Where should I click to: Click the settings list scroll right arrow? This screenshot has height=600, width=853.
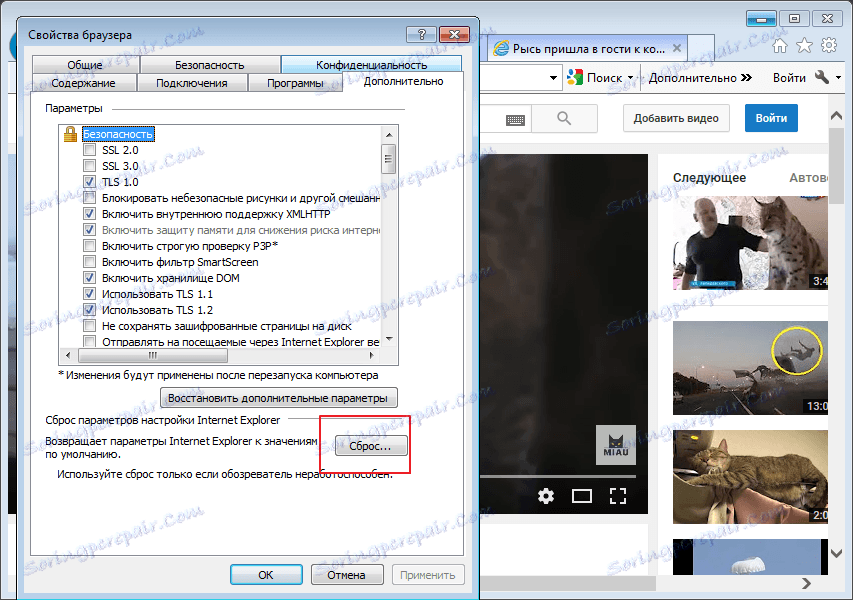click(x=372, y=355)
